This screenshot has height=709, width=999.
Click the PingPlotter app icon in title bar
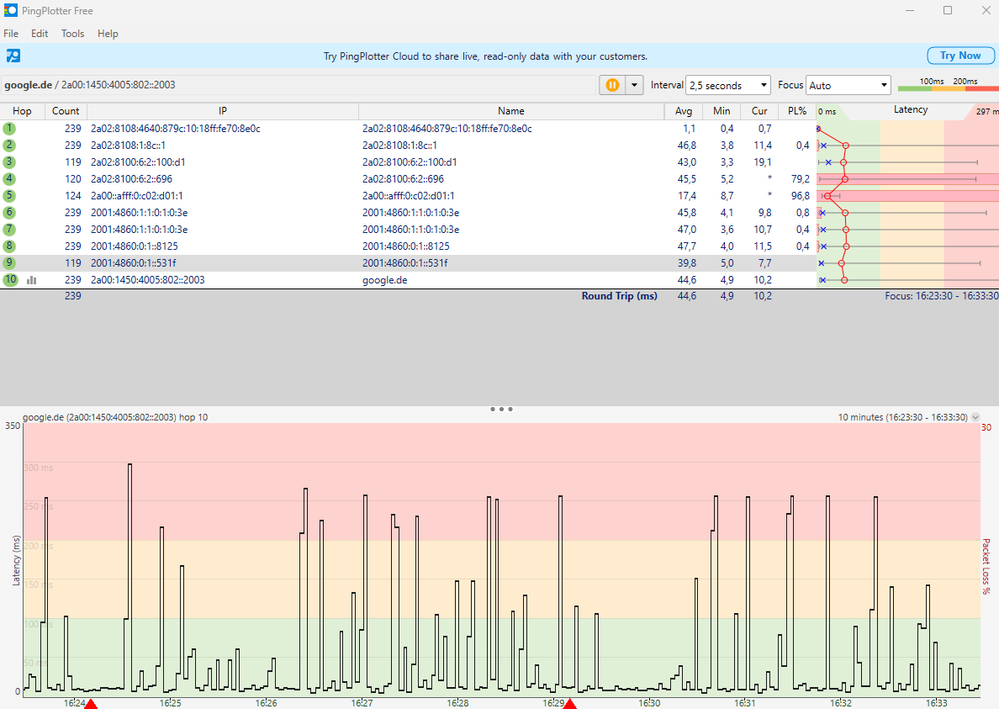[x=11, y=10]
